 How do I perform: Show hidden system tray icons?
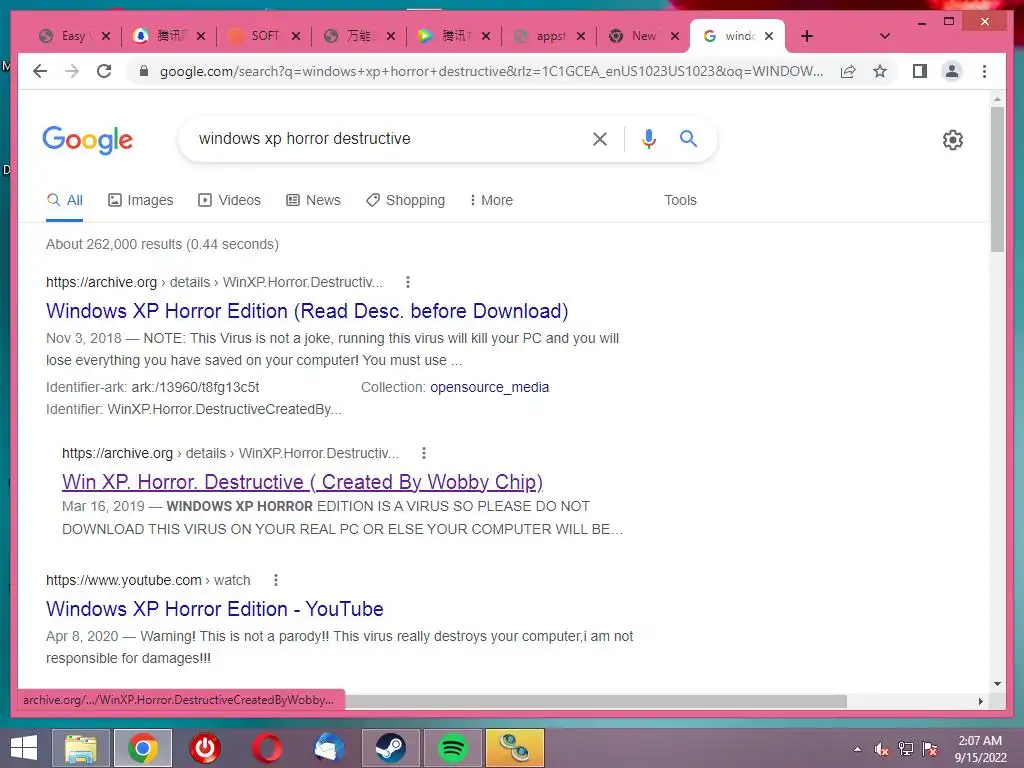point(857,749)
